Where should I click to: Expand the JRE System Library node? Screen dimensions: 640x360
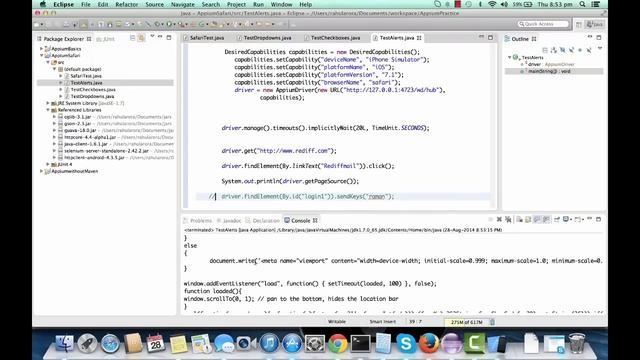pyautogui.click(x=48, y=103)
